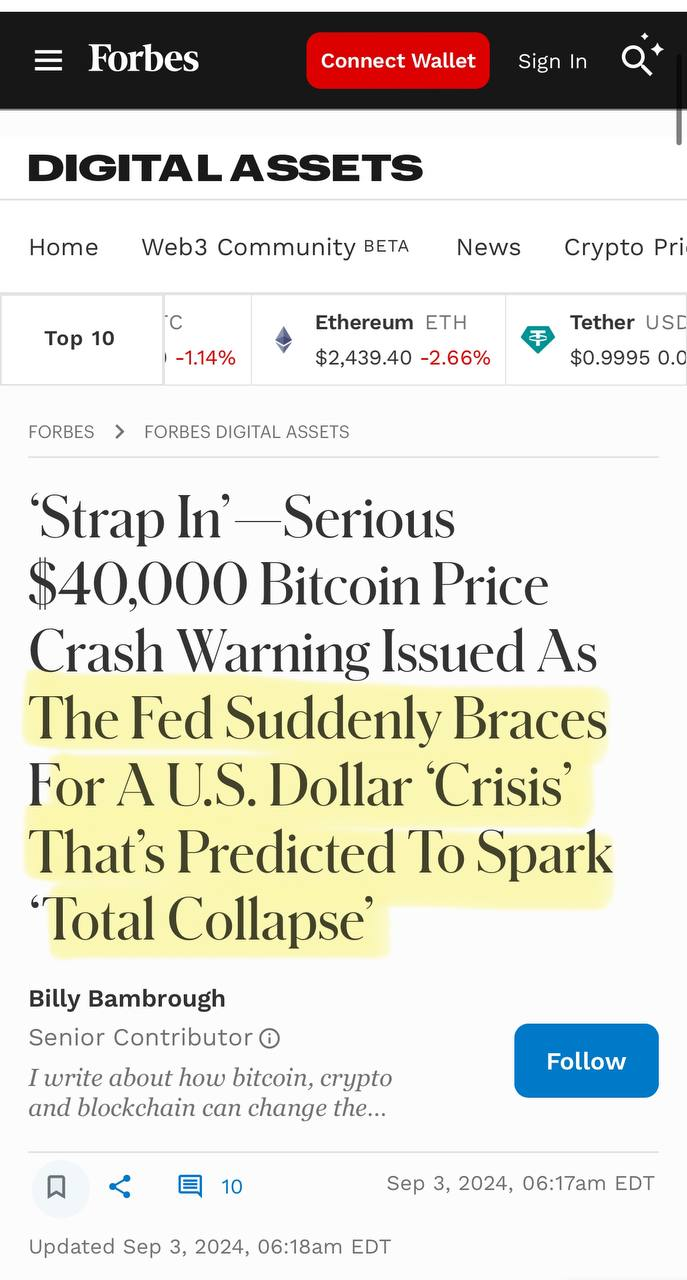
Task: Share the article via share icon
Action: point(120,1187)
